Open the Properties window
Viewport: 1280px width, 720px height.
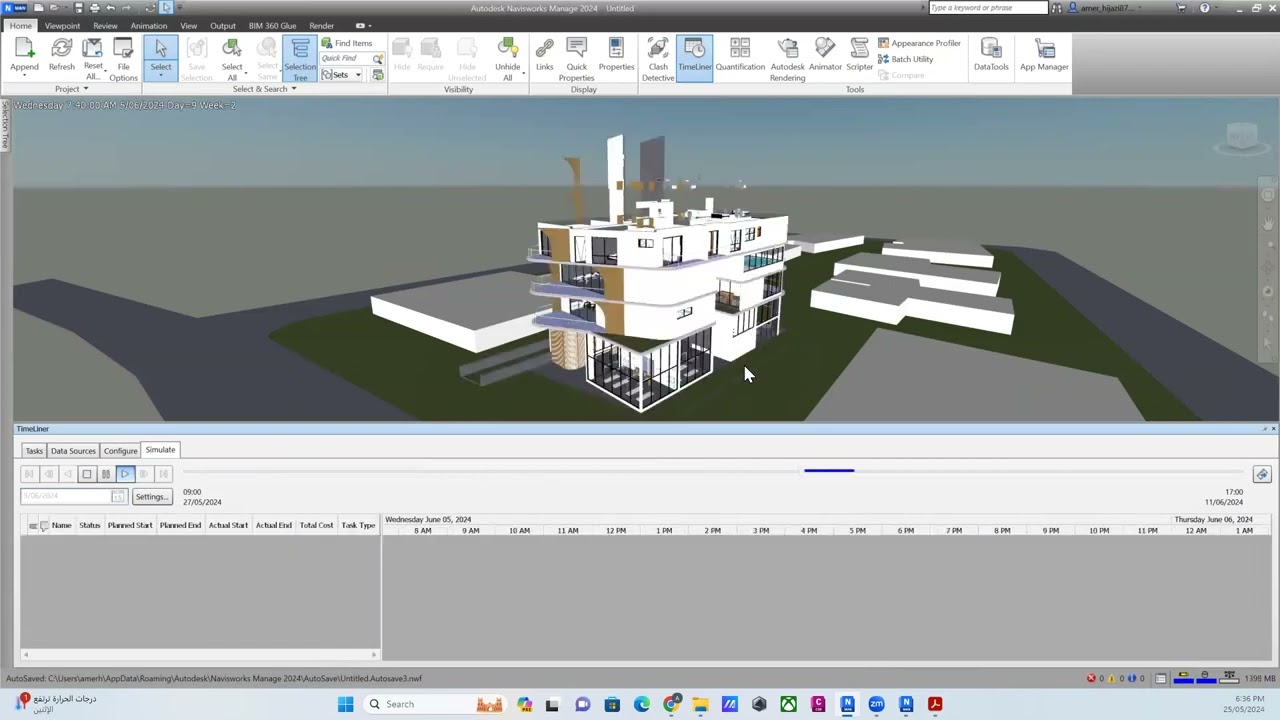pyautogui.click(x=616, y=55)
